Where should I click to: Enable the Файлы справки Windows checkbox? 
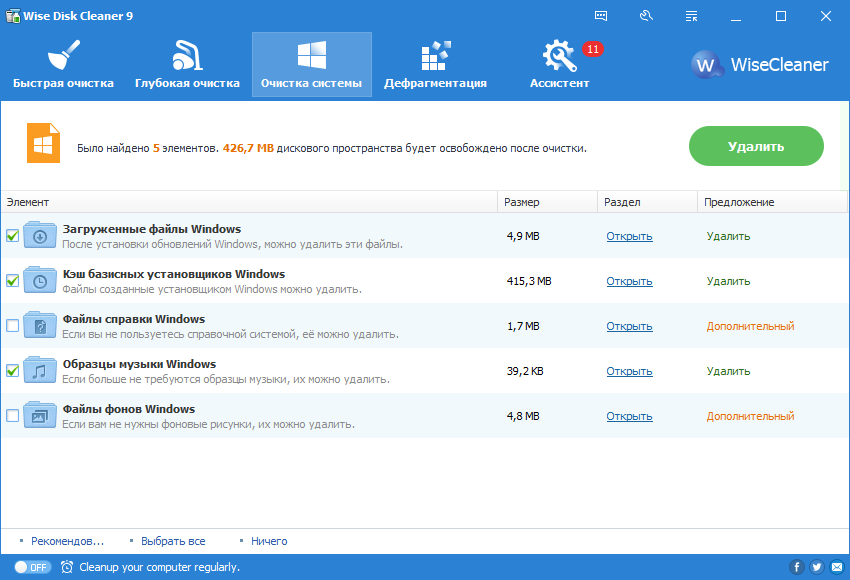pos(12,326)
